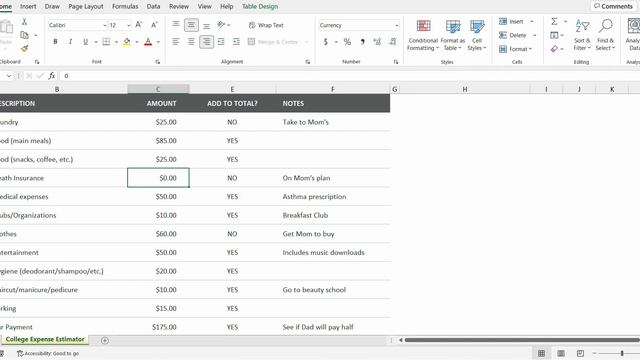This screenshot has width=640, height=360.
Task: Click the Fill down icon
Action: [x=554, y=35]
